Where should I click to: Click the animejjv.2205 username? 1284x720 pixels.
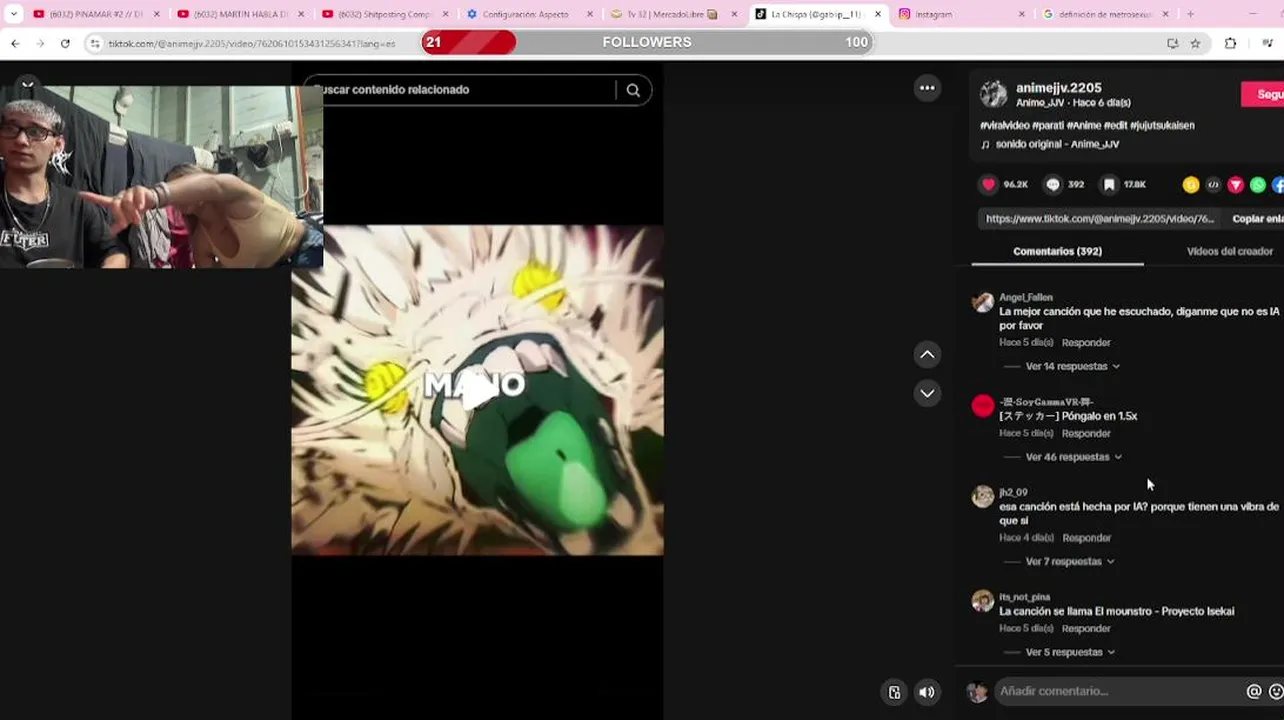coord(1058,88)
